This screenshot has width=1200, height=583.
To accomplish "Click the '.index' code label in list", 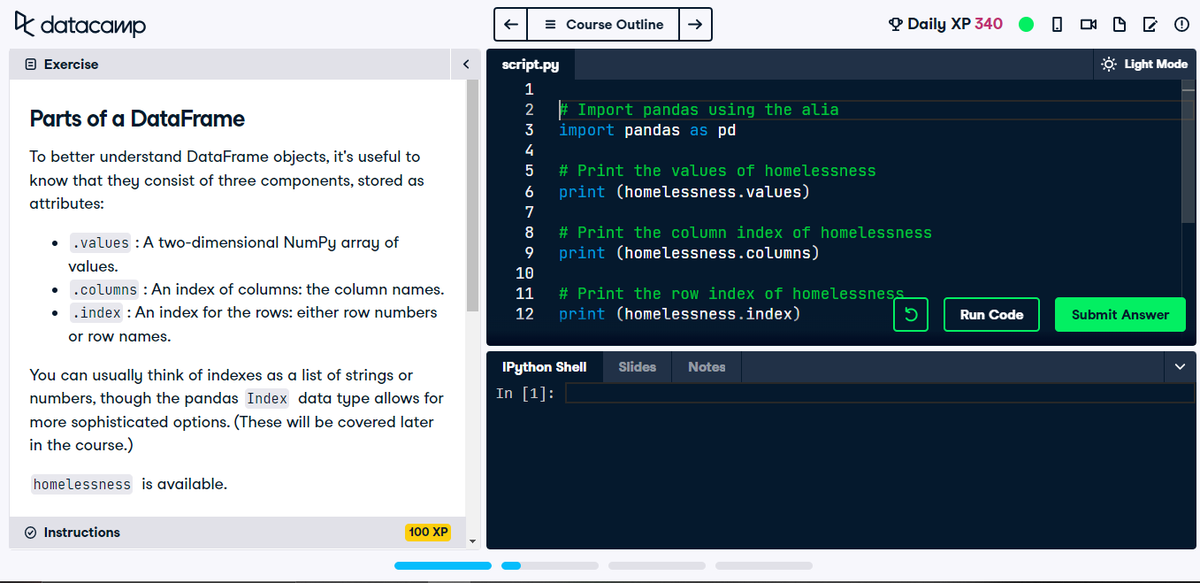I will pos(97,313).
